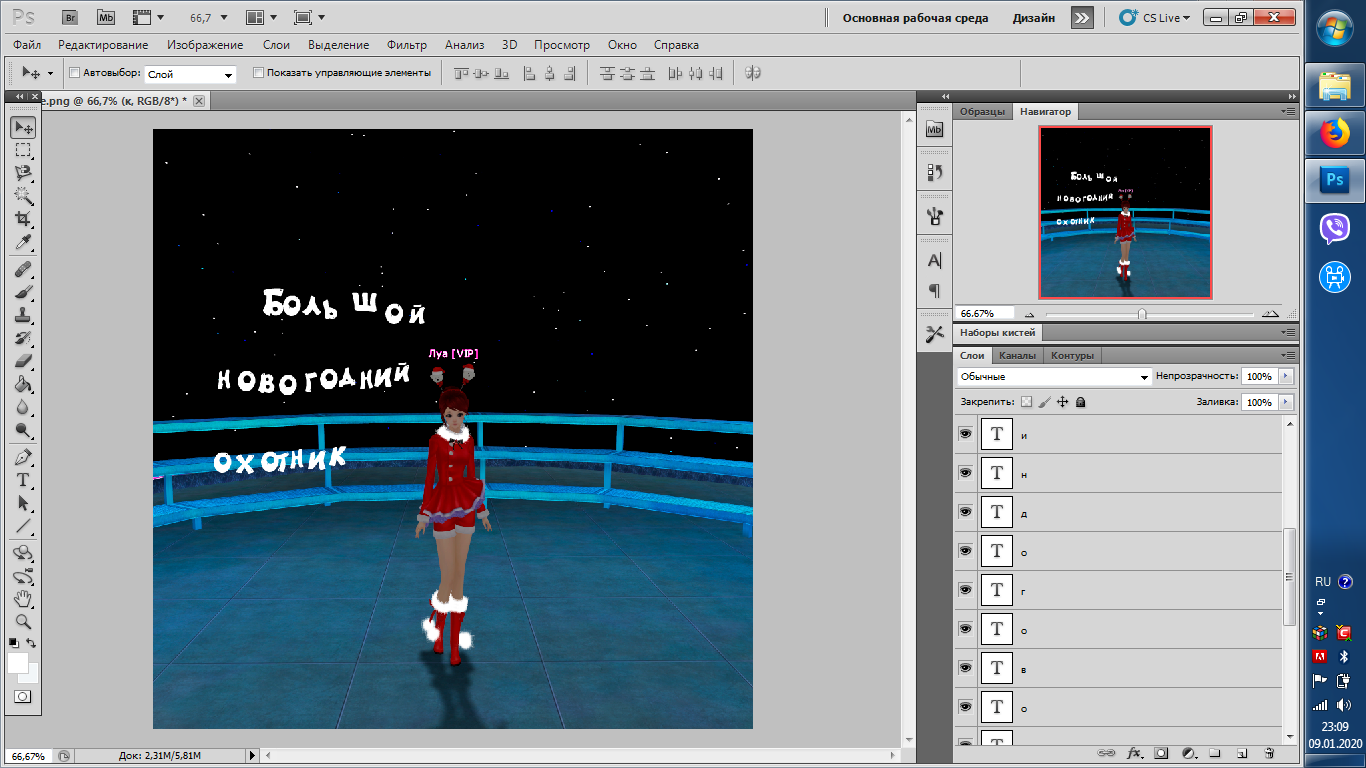The width and height of the screenshot is (1366, 768).
Task: Hide the layer named д
Action: pyautogui.click(x=965, y=511)
